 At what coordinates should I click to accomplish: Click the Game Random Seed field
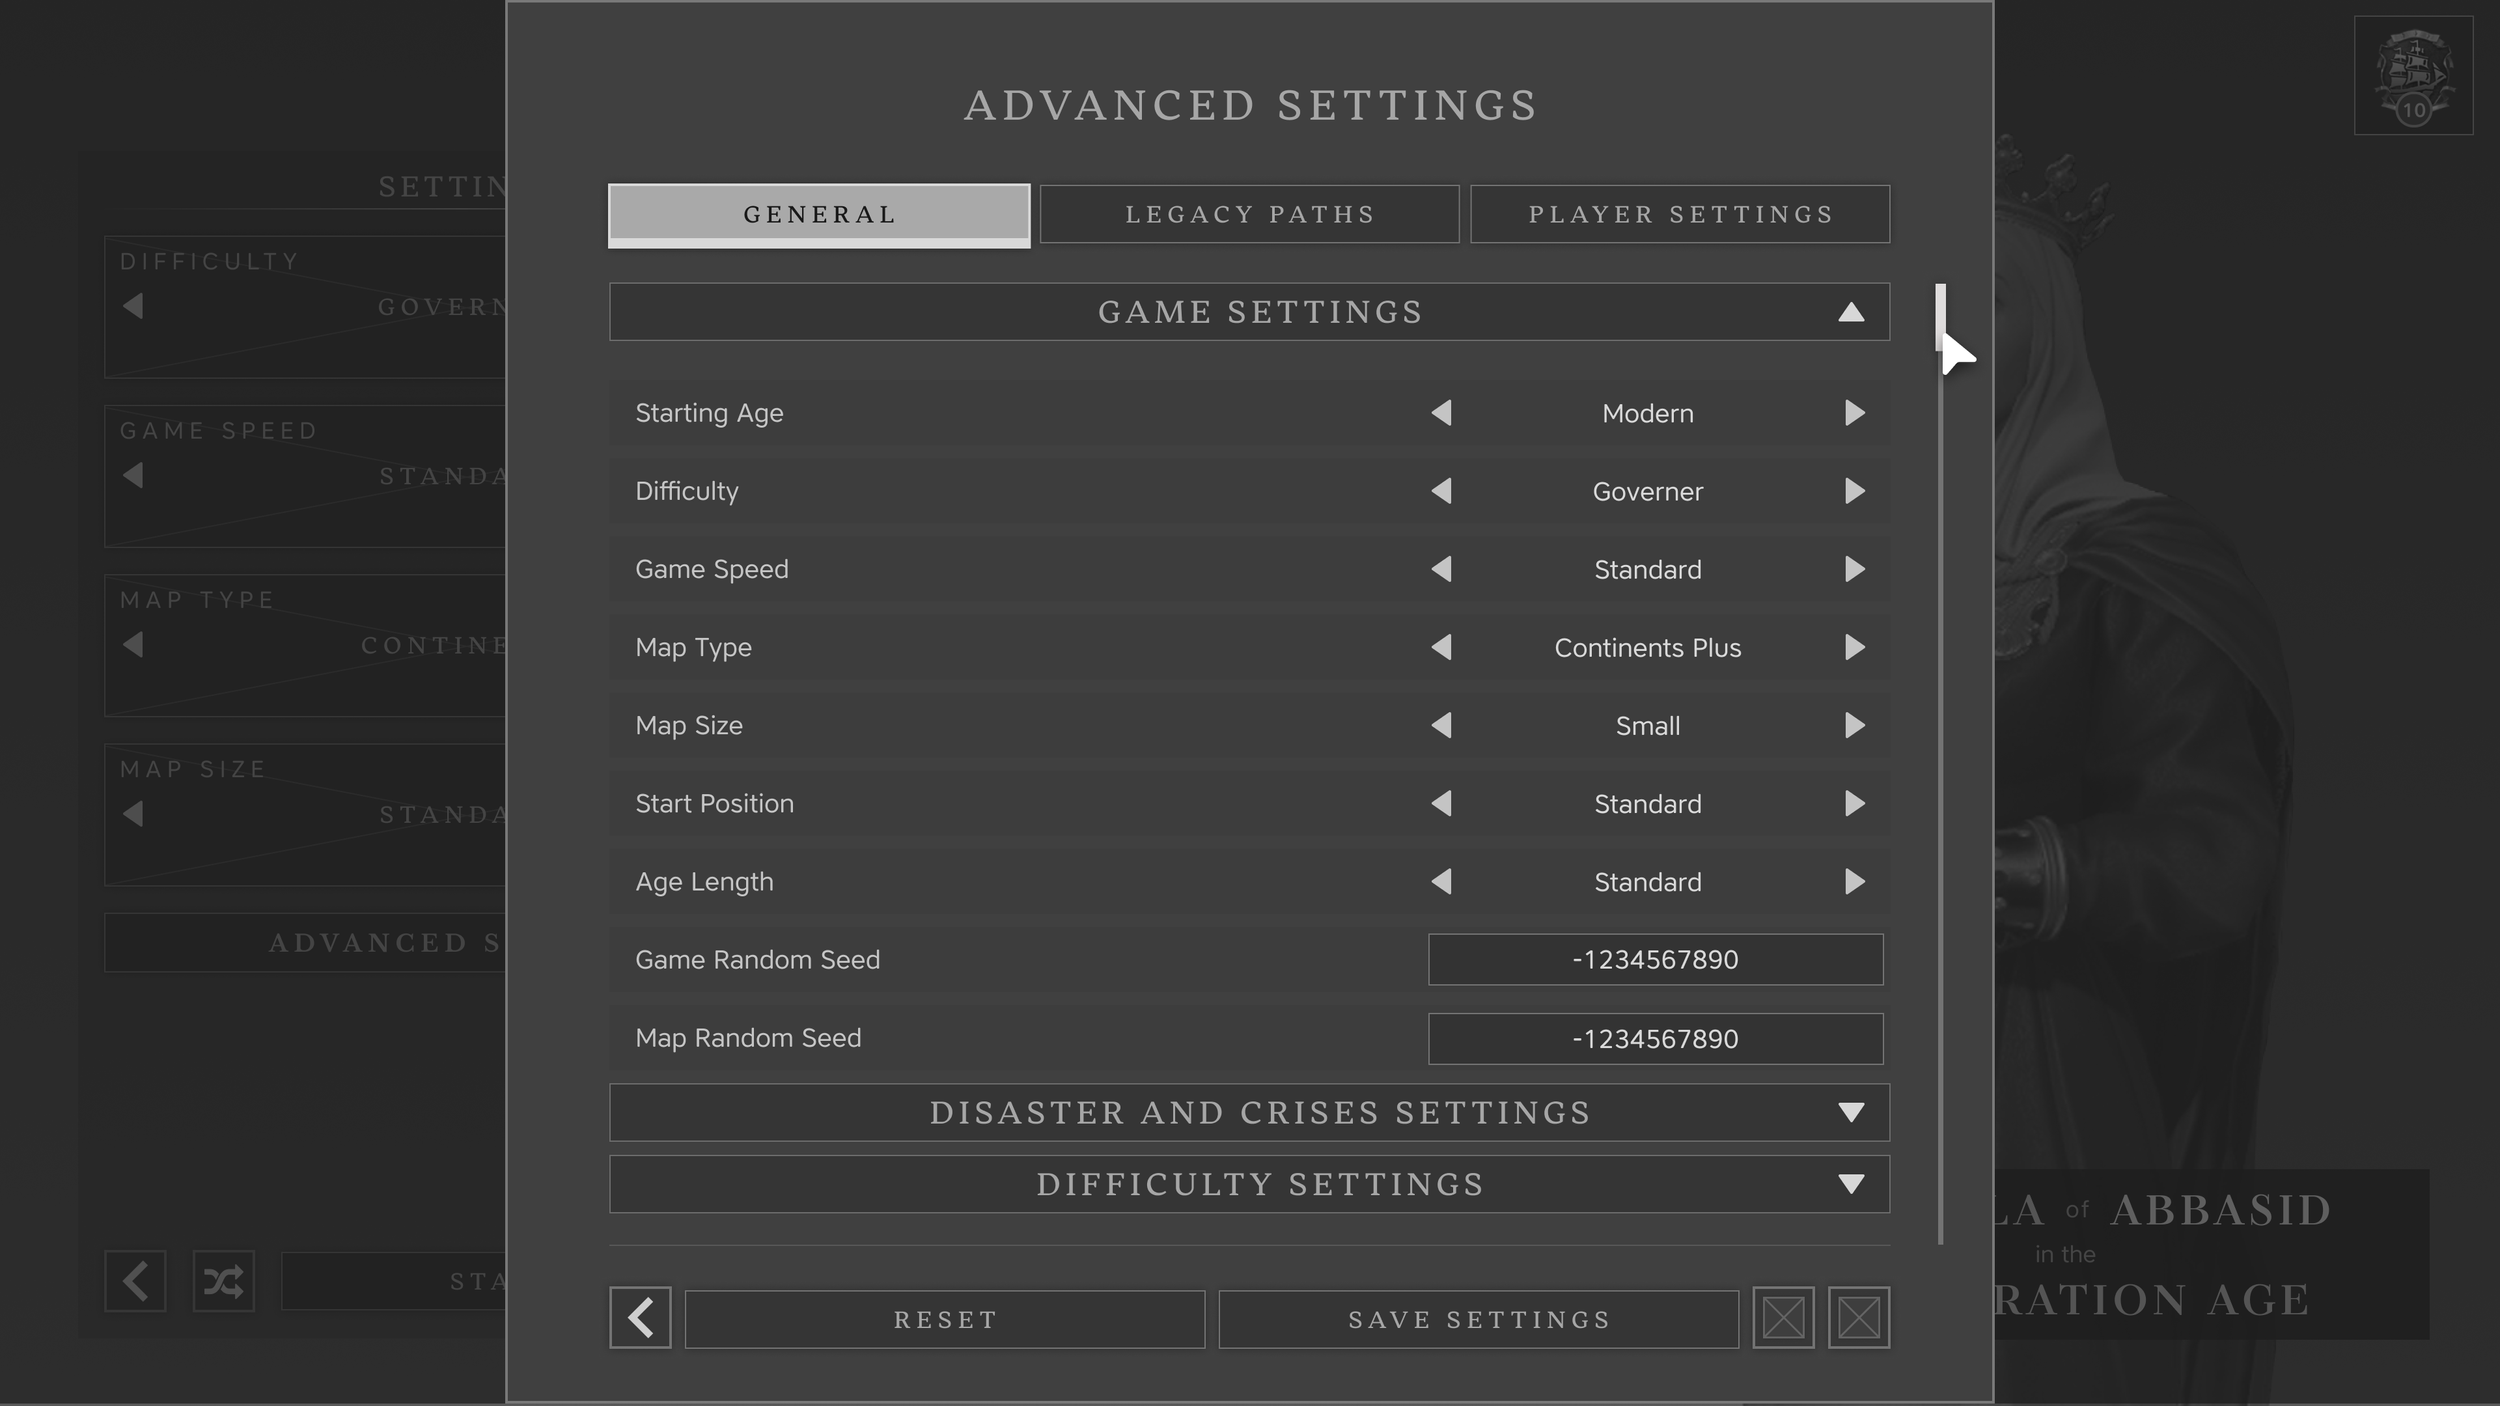tap(1655, 959)
